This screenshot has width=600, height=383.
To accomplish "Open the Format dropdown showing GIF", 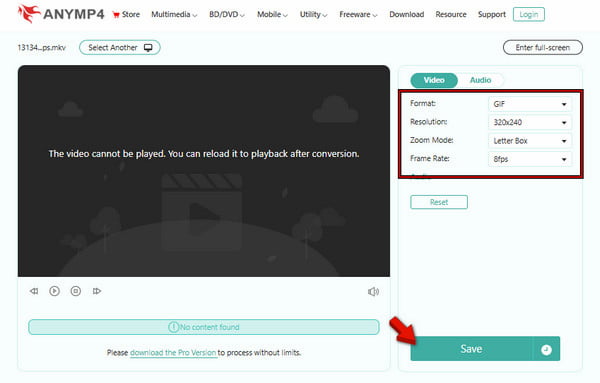I will click(530, 104).
